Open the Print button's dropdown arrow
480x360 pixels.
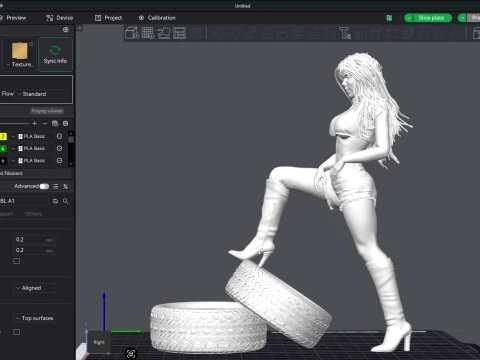pyautogui.click(x=462, y=18)
